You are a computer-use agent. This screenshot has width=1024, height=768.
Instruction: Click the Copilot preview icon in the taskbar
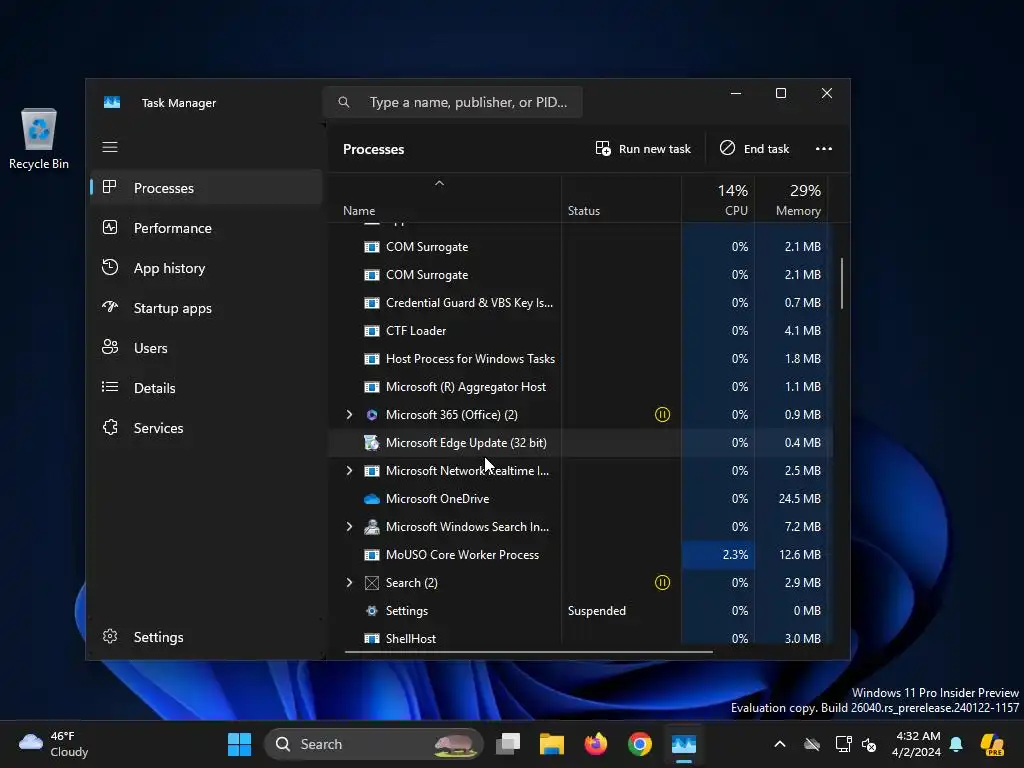pyautogui.click(x=992, y=744)
